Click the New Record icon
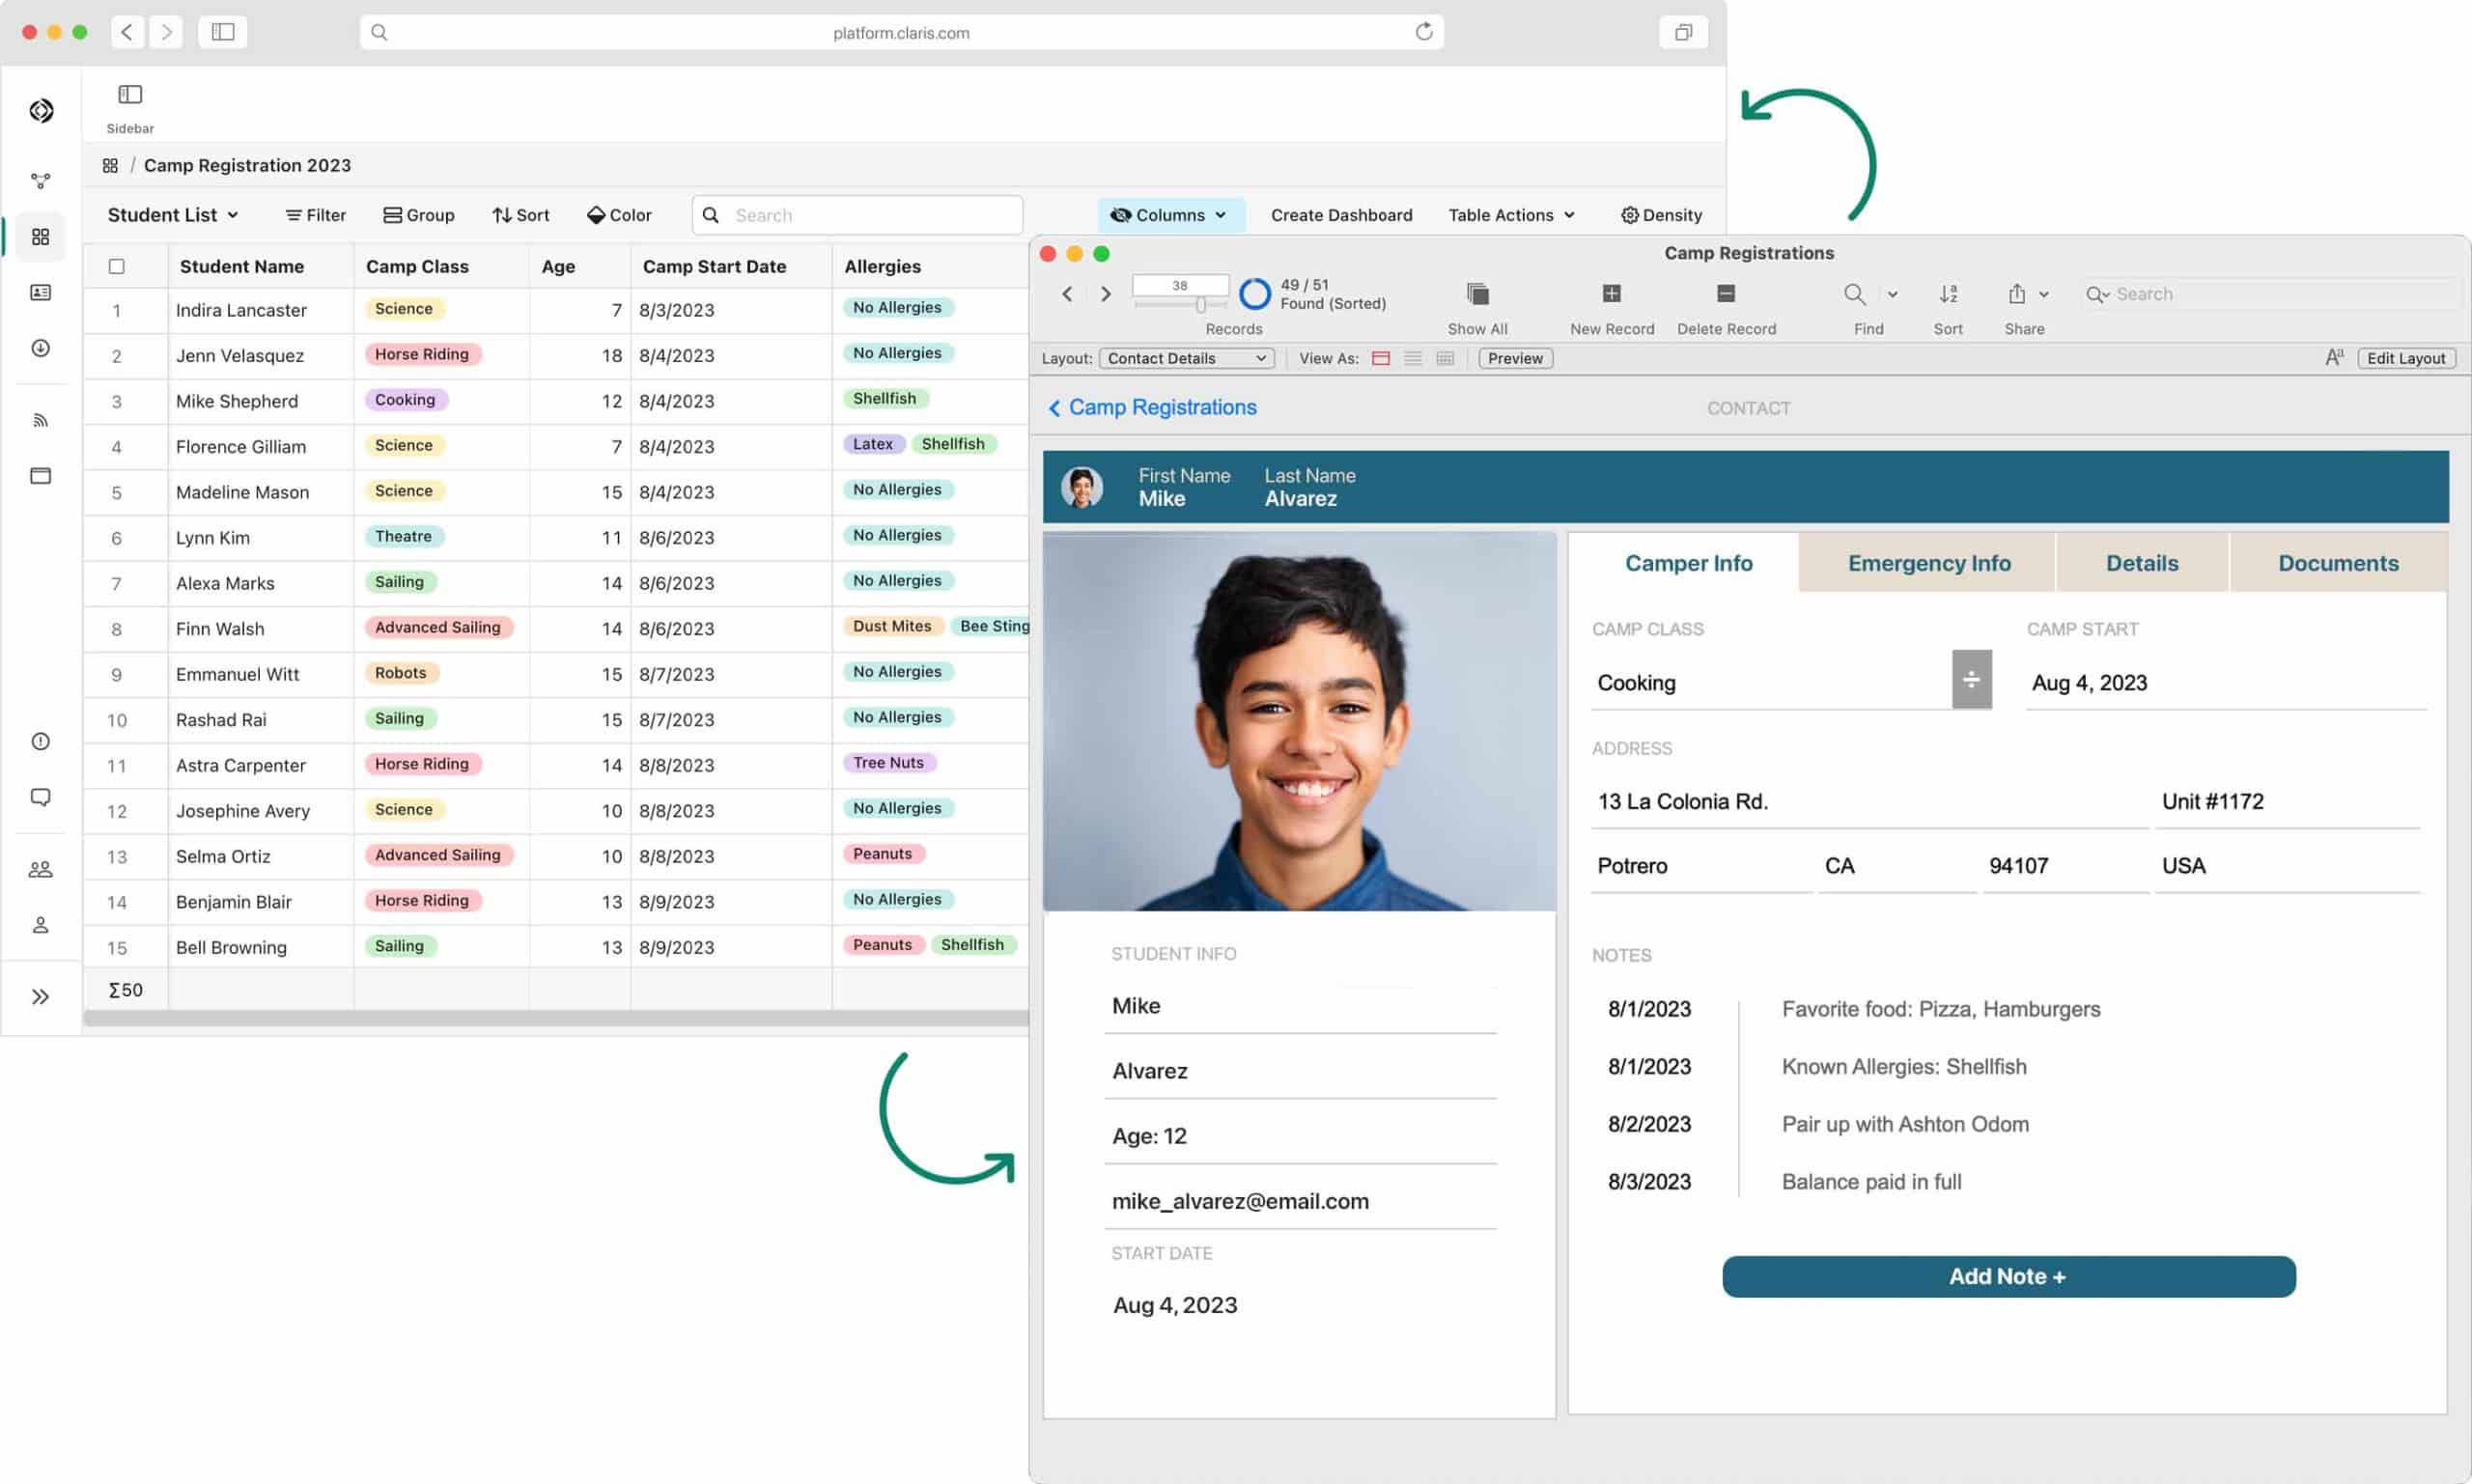The width and height of the screenshot is (2472, 1484). click(x=1611, y=294)
